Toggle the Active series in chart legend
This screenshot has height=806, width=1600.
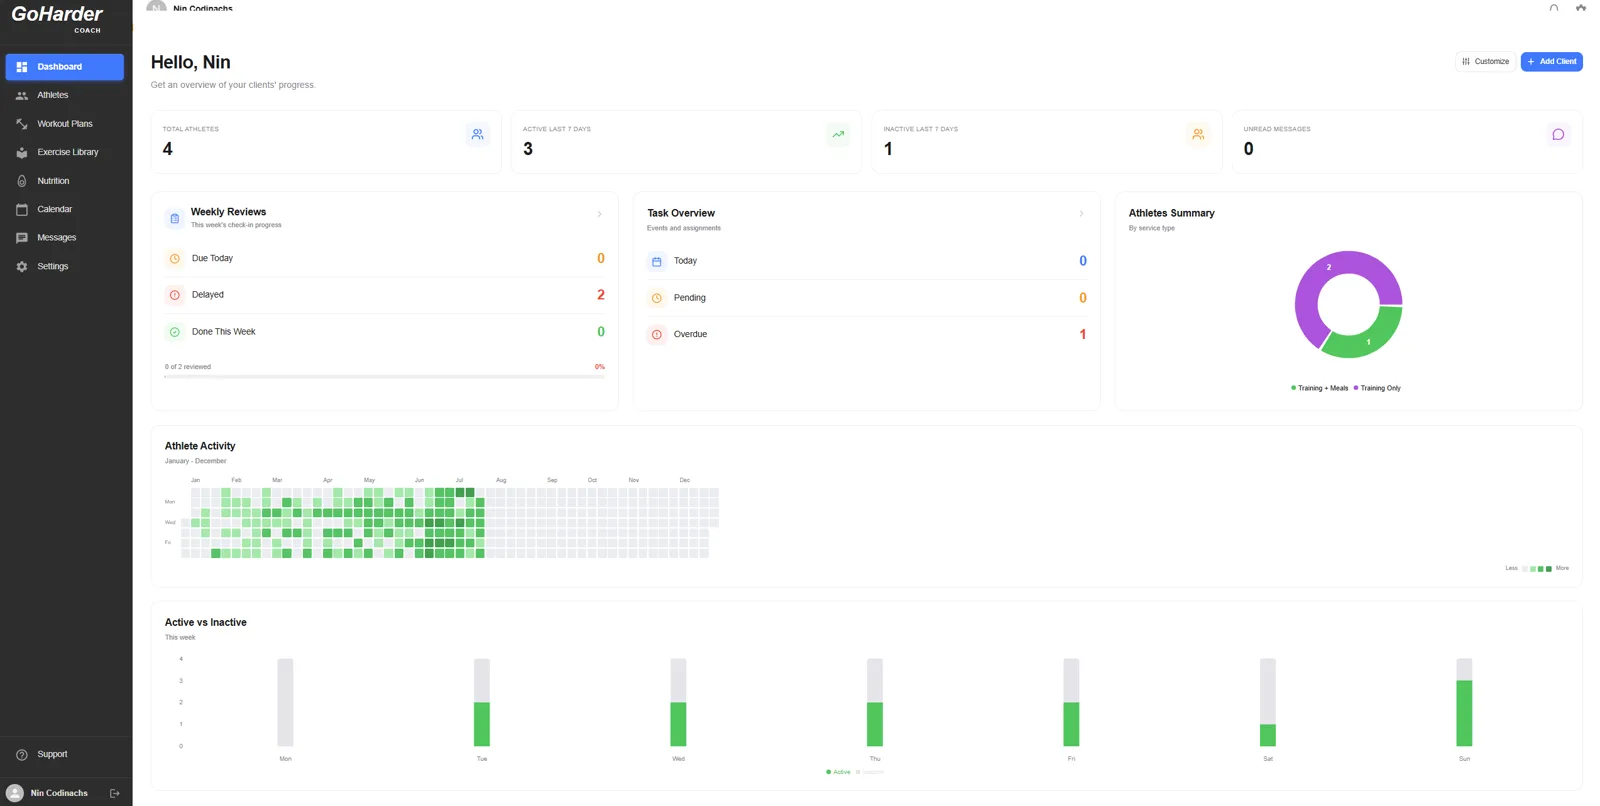[x=838, y=772]
